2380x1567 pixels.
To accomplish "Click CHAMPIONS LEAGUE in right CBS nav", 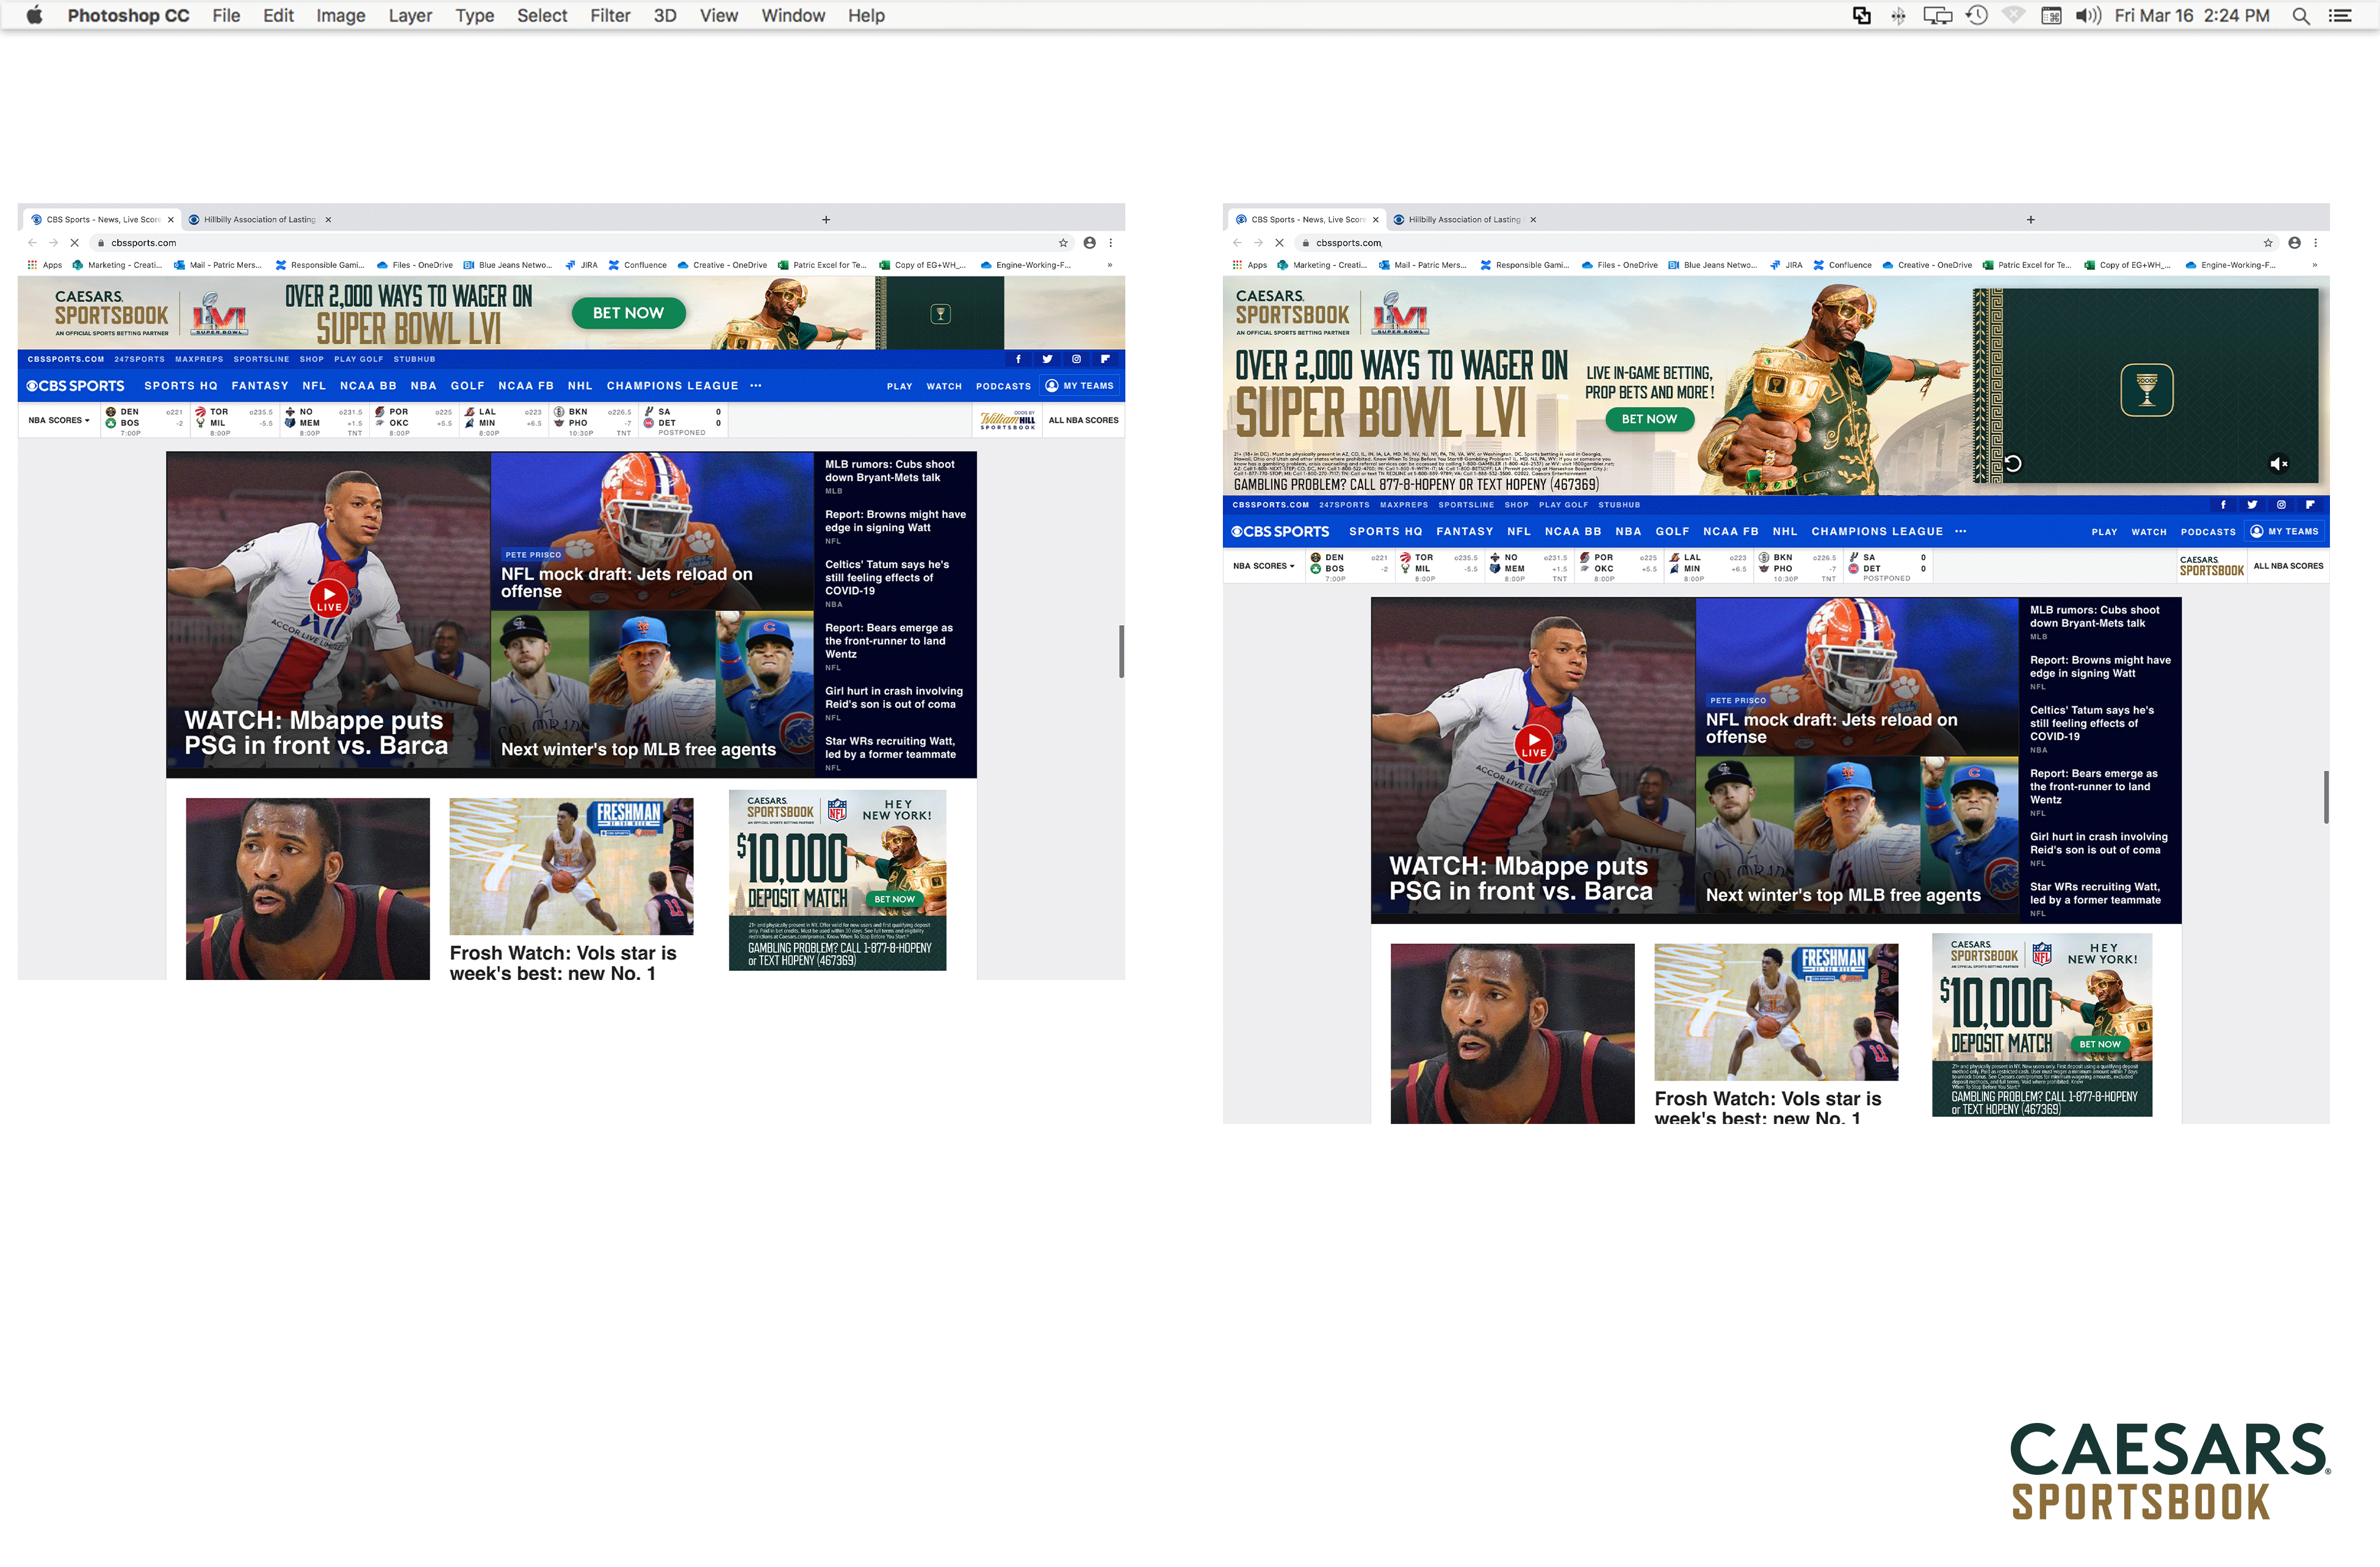I will 1877,531.
